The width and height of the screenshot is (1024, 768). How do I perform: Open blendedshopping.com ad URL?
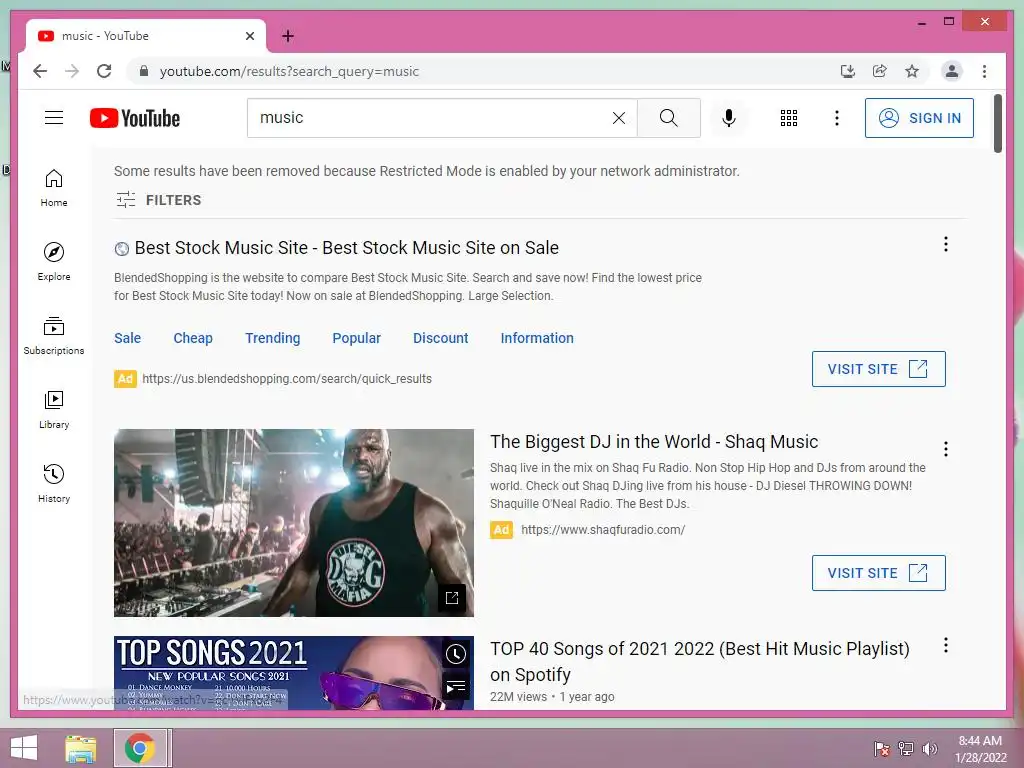click(x=287, y=379)
